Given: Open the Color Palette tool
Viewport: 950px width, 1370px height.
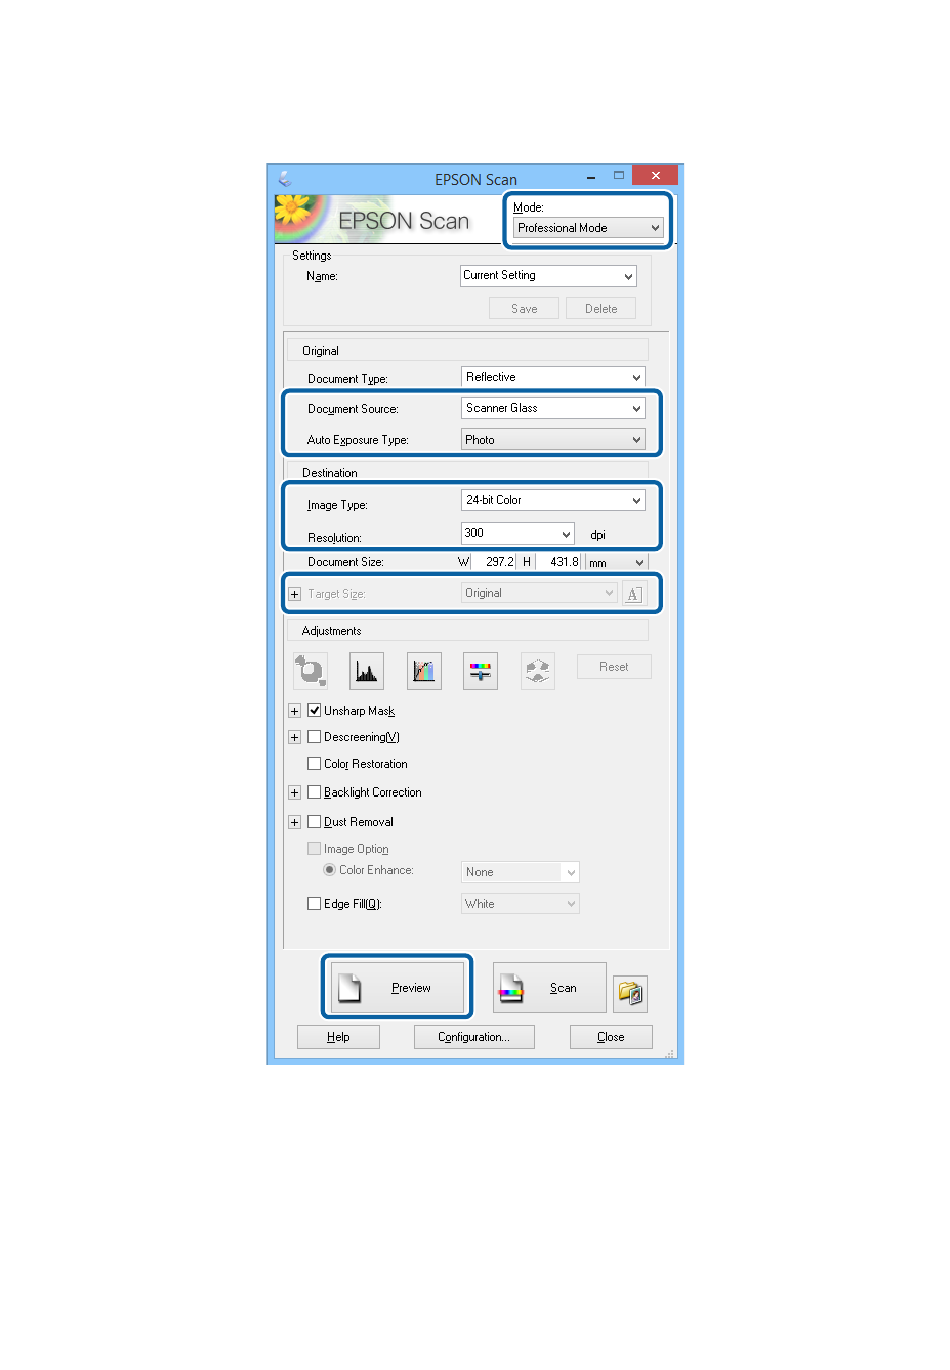Looking at the screenshot, I should click(x=538, y=670).
